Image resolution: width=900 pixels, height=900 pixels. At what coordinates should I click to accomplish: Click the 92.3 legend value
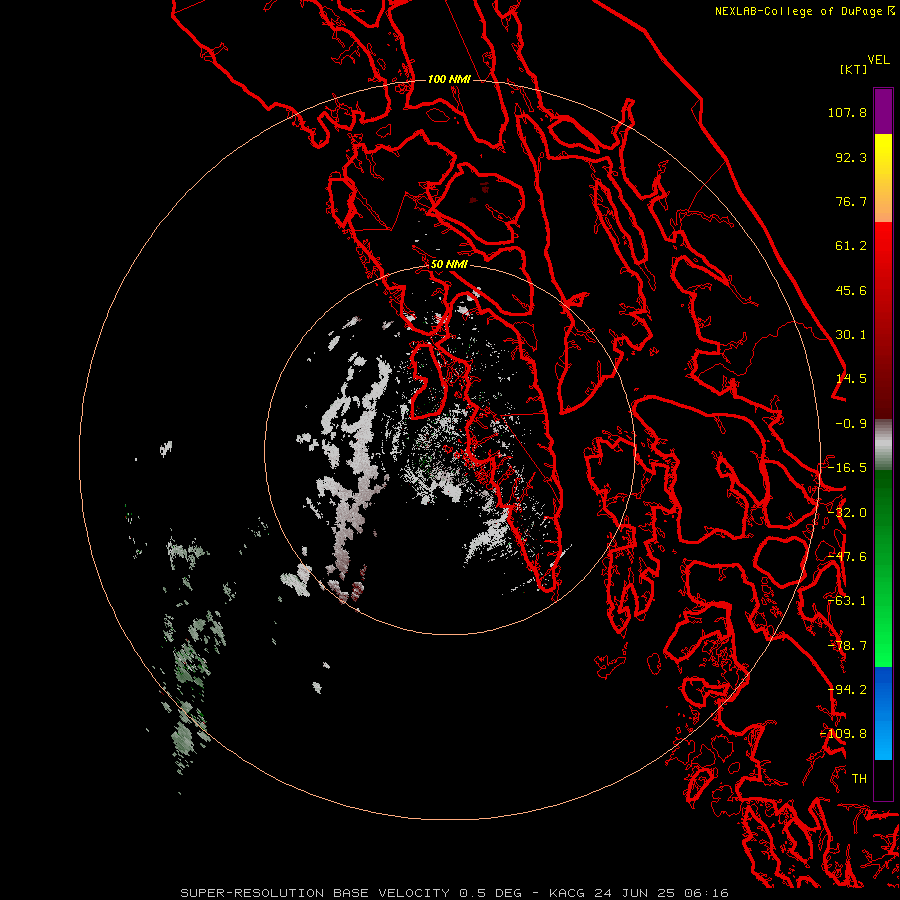coord(851,157)
